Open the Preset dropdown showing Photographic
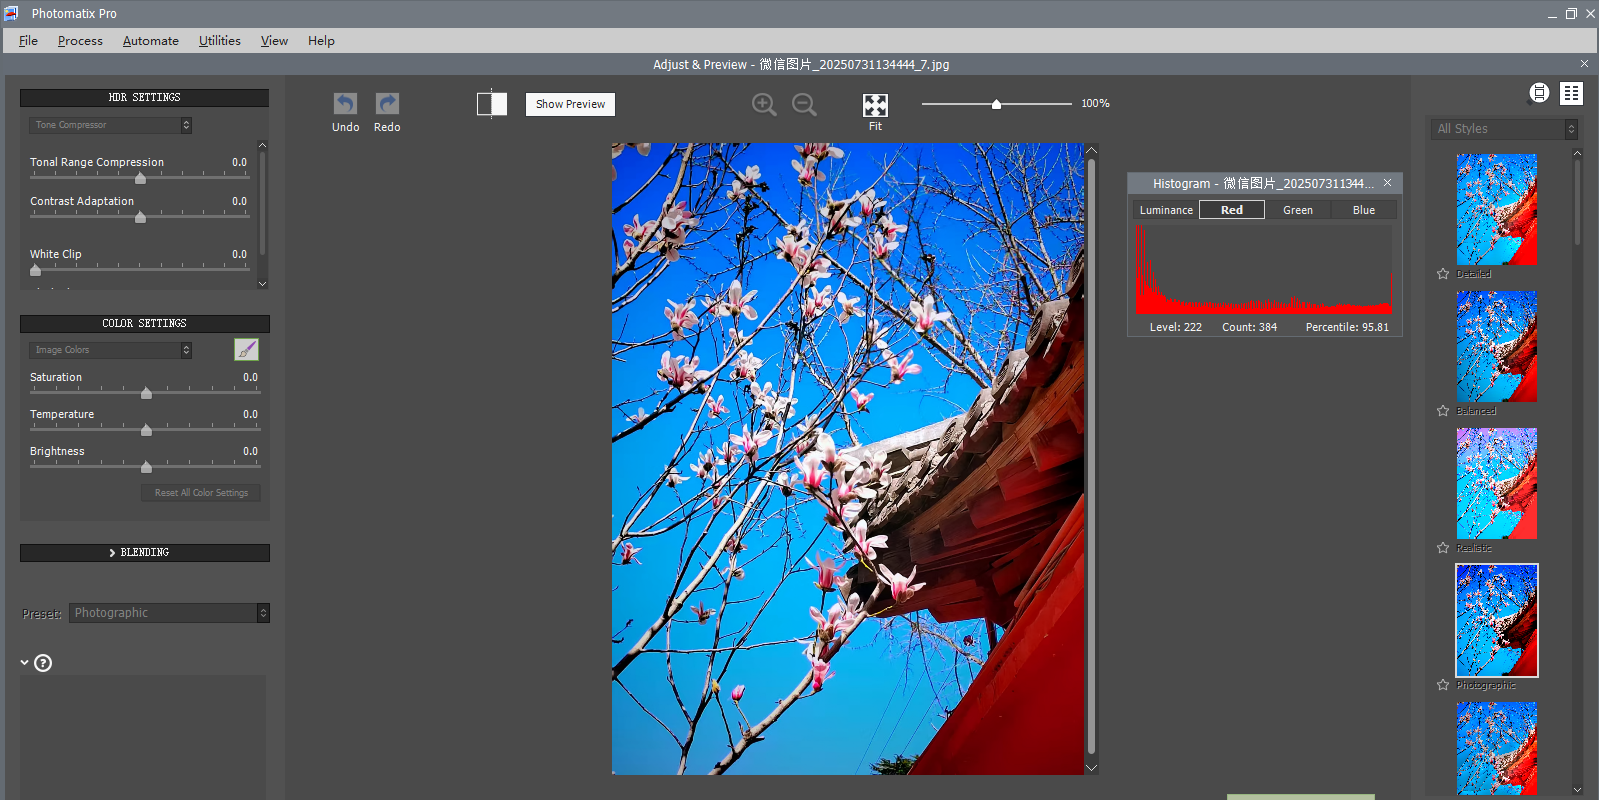 [x=169, y=613]
